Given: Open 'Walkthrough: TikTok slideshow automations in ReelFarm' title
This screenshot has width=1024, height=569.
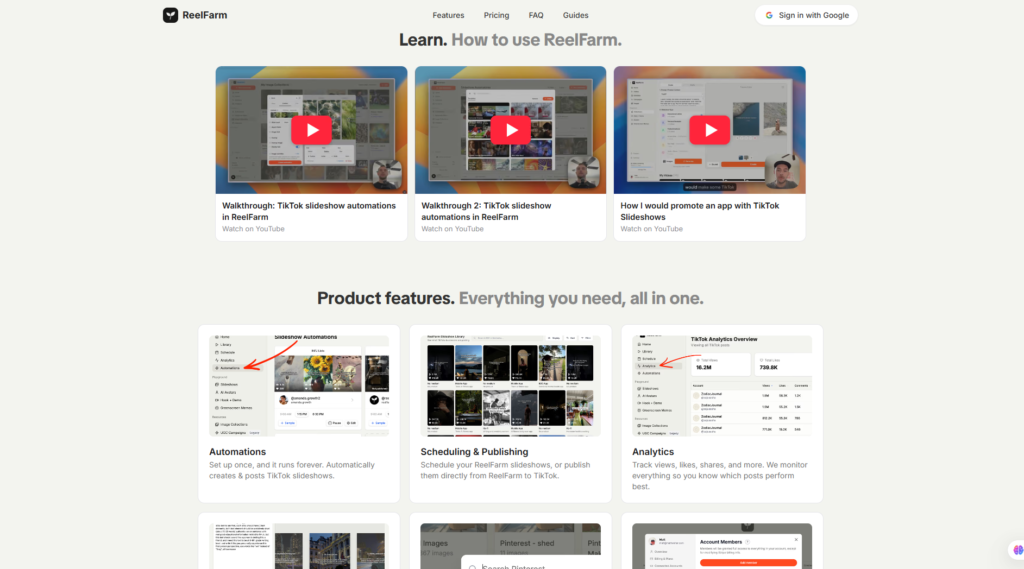Looking at the screenshot, I should 309,211.
